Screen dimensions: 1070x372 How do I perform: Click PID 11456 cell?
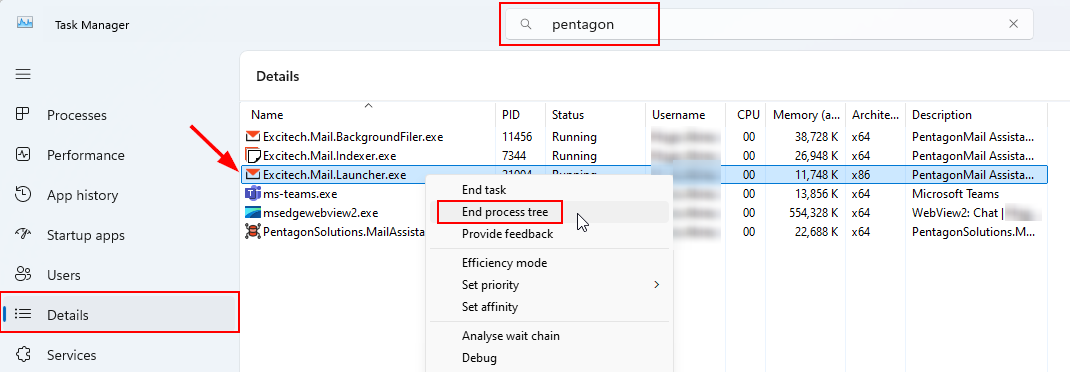point(517,137)
